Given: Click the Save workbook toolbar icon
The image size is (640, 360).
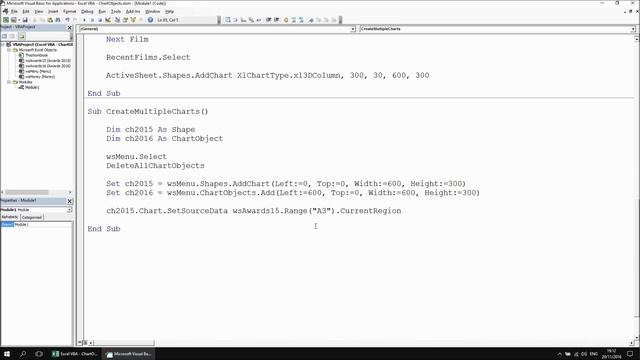Looking at the screenshot, I should coord(25,20).
